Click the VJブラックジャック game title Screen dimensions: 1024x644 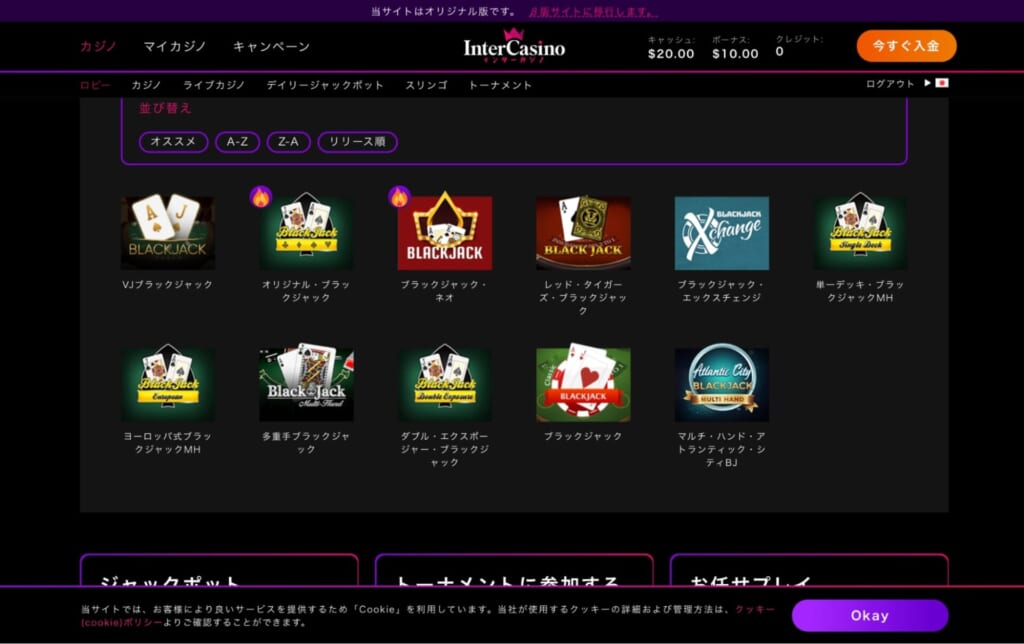click(168, 285)
